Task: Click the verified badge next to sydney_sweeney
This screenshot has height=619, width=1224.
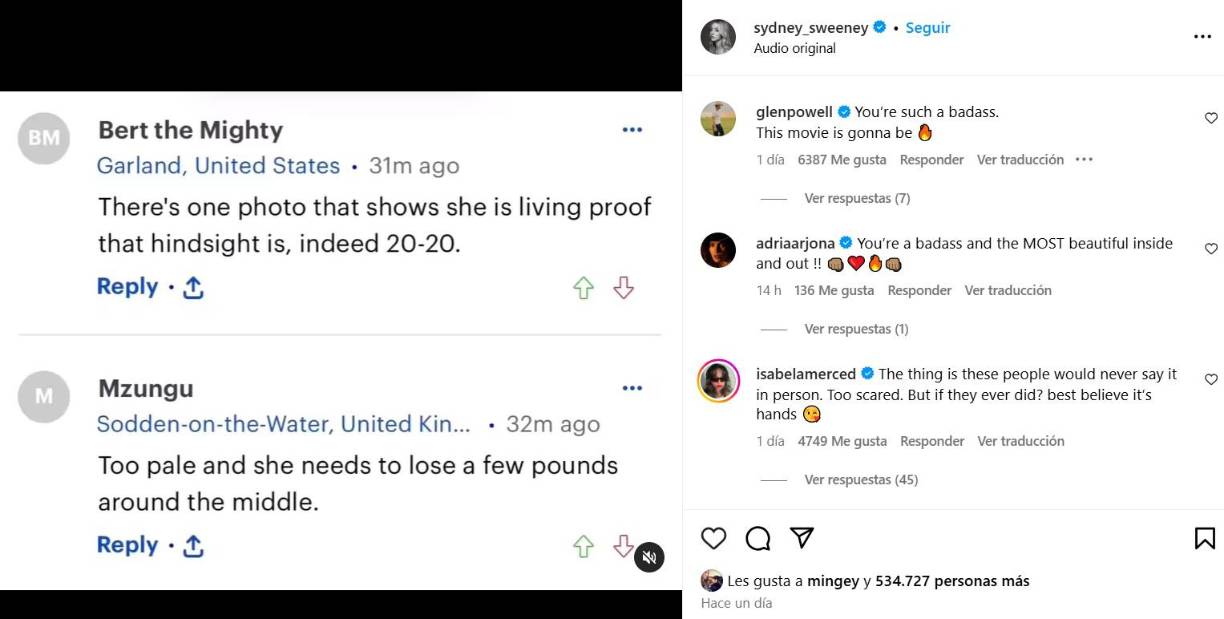Action: point(878,28)
